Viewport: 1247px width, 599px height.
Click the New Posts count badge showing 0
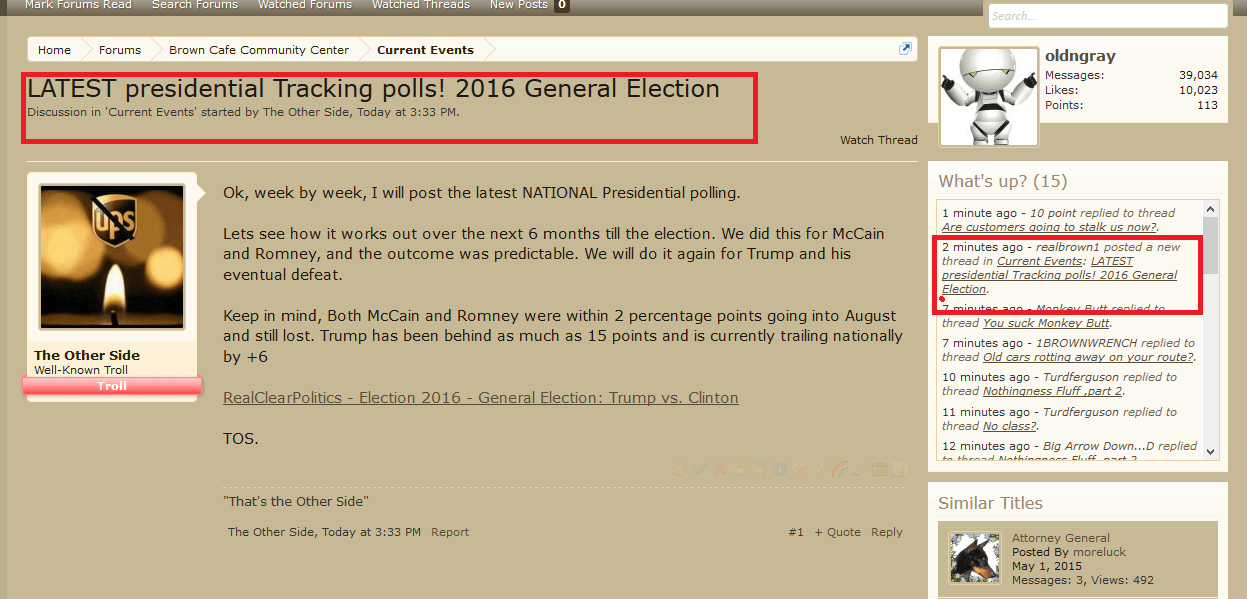point(562,5)
